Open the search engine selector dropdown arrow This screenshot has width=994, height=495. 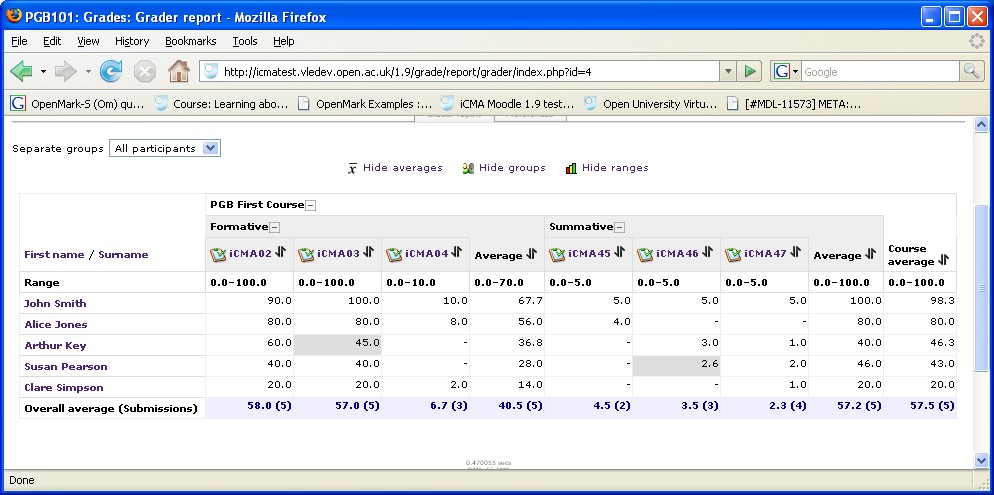coord(796,72)
